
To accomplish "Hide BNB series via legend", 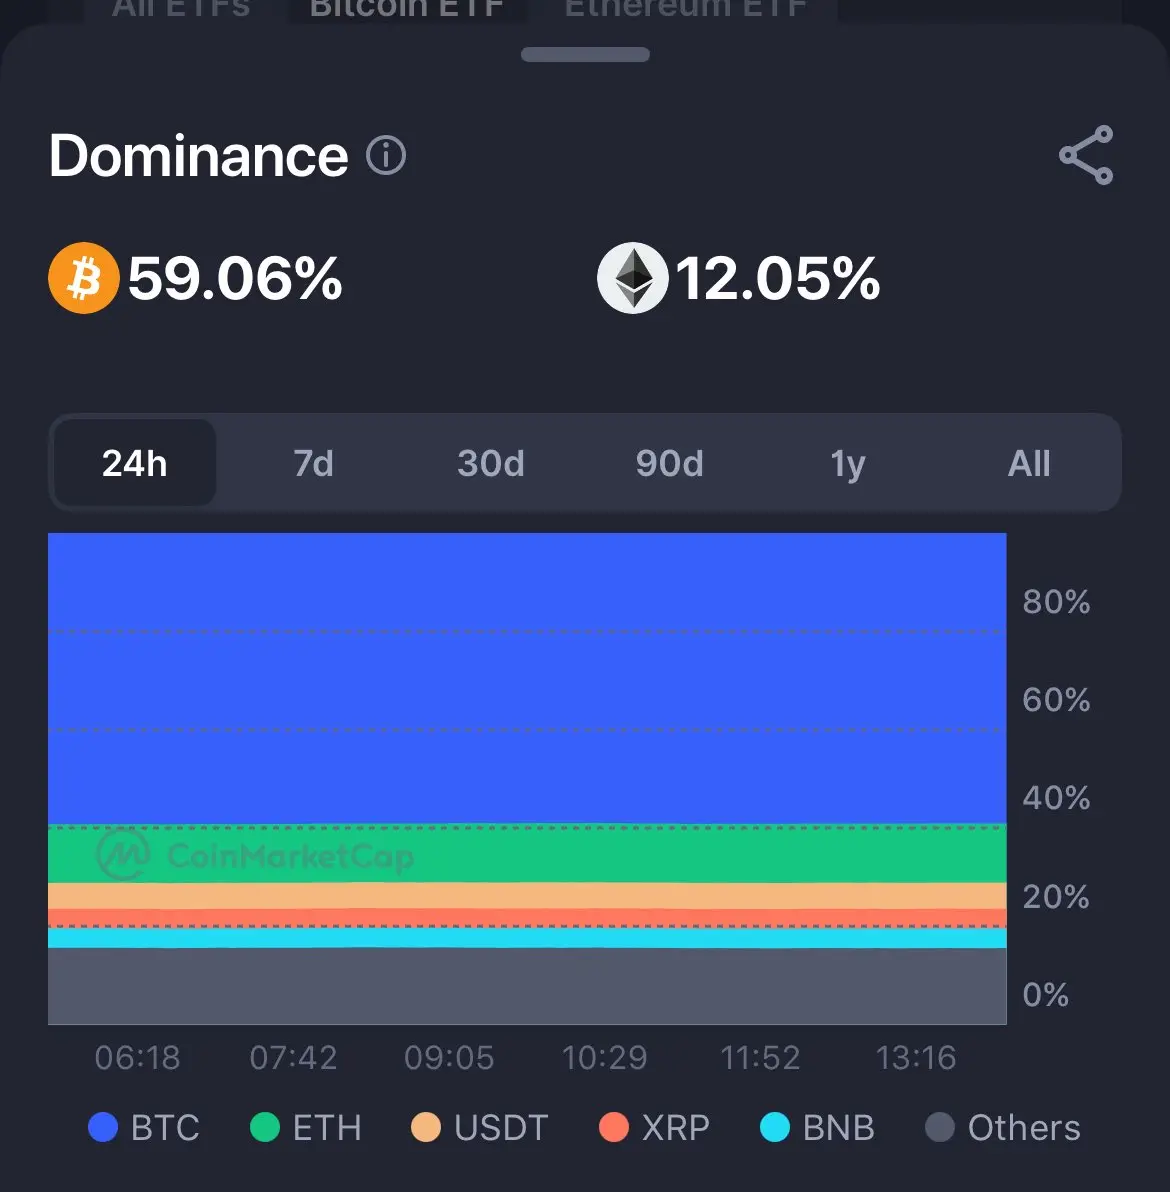I will 817,1128.
